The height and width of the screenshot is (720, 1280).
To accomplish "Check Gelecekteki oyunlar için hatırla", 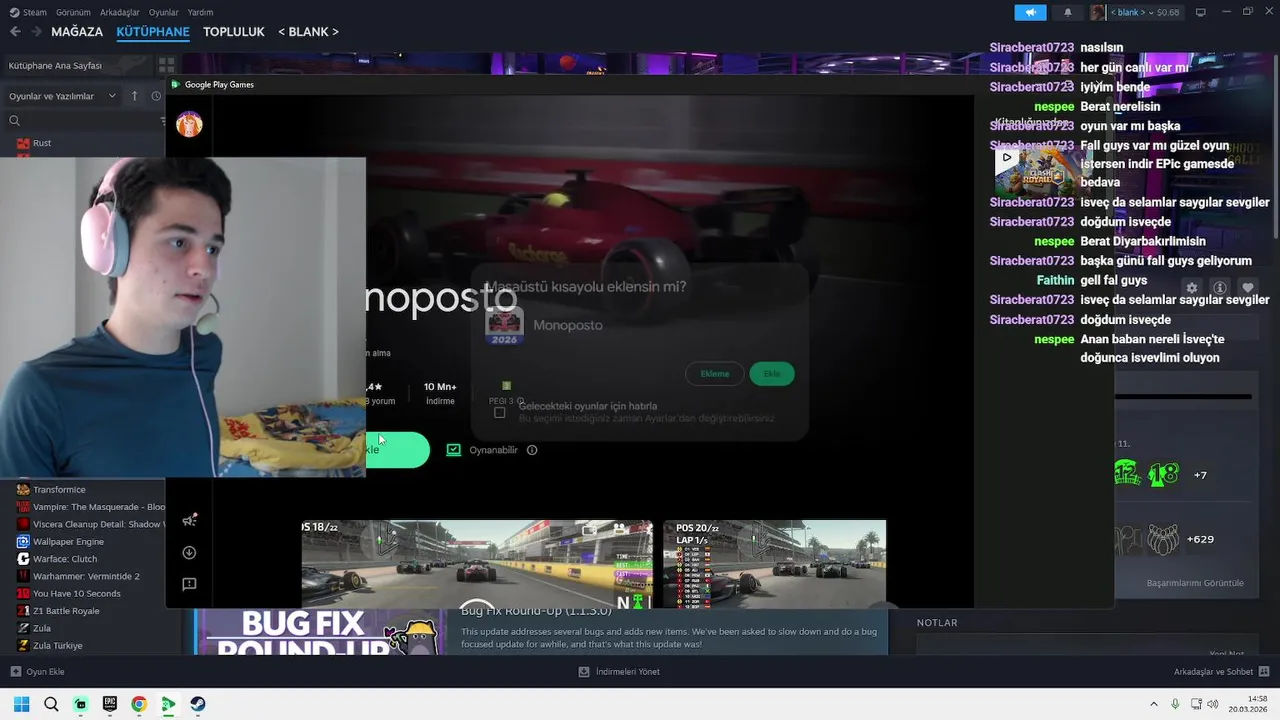I will coord(500,412).
